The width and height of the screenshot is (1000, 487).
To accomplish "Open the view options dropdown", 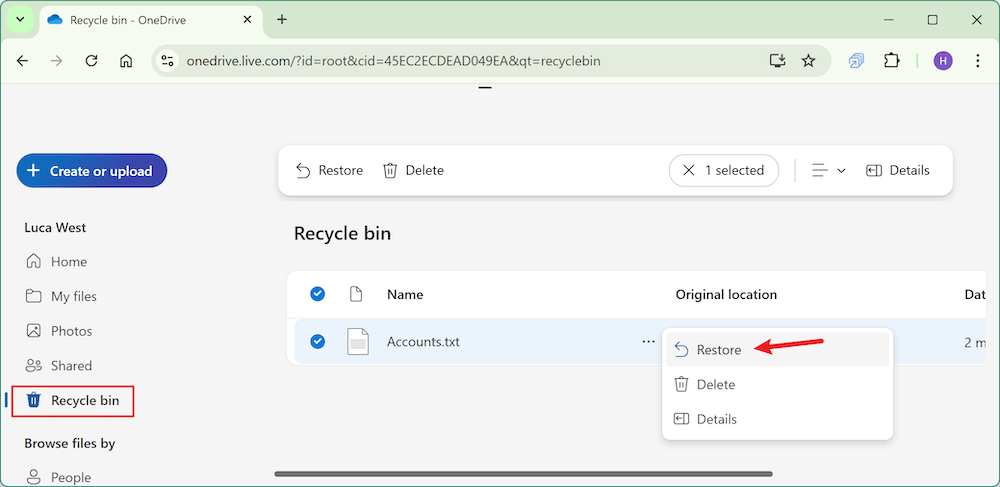I will 828,170.
